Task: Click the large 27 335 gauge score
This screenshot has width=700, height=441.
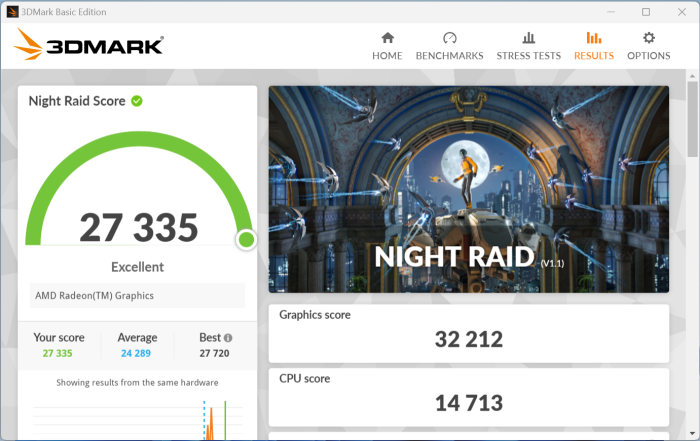Action: point(139,228)
